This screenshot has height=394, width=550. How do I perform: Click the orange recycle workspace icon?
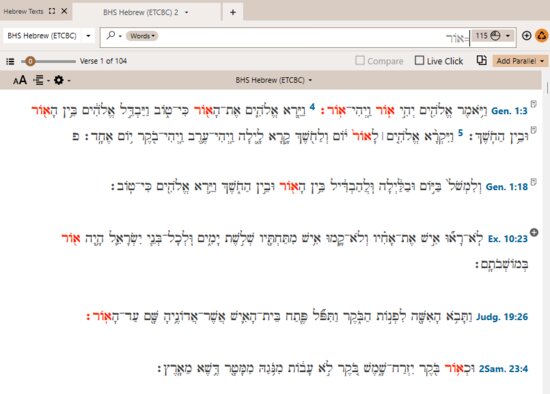point(542,36)
